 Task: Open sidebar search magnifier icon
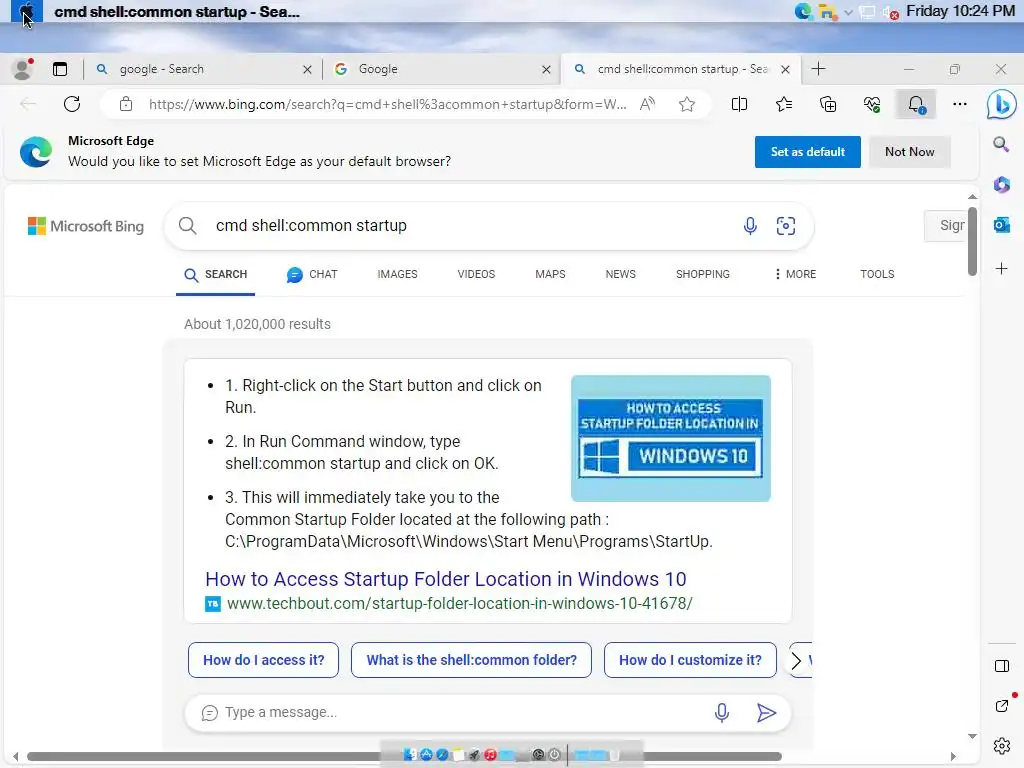pos(1001,144)
